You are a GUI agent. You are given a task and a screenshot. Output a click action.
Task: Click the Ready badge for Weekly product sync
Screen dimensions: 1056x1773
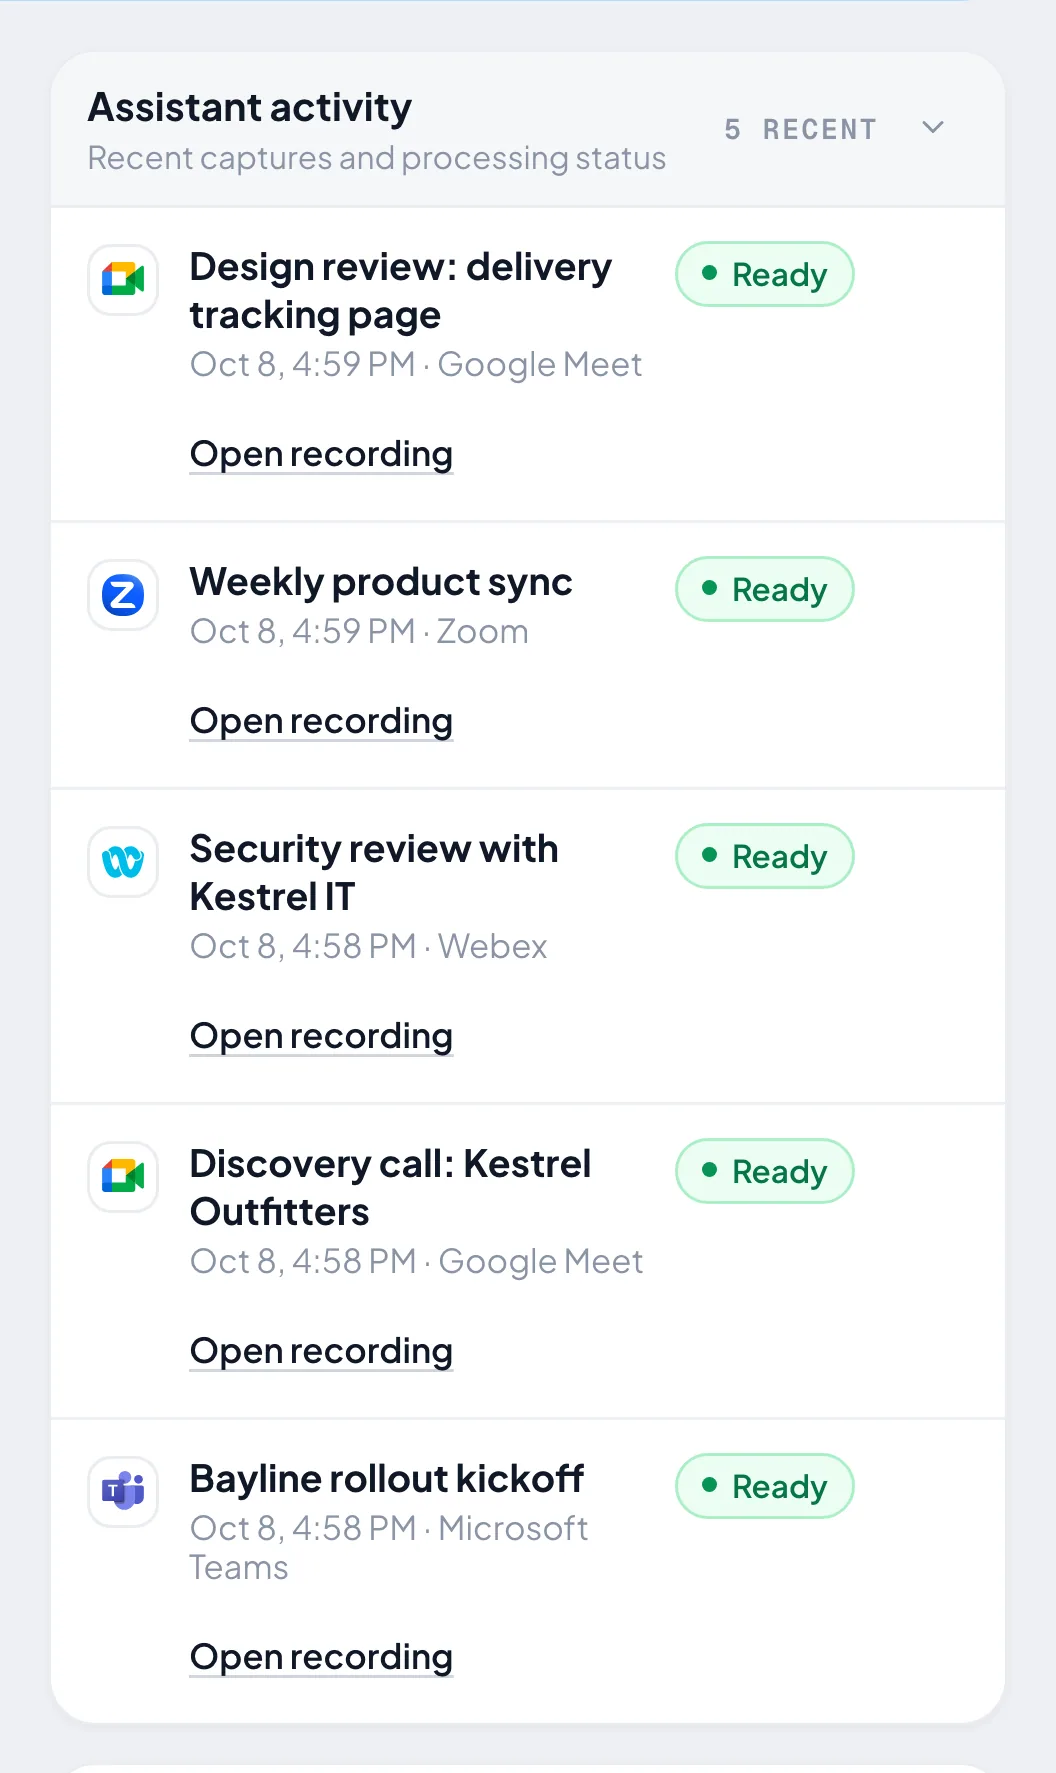click(x=765, y=589)
